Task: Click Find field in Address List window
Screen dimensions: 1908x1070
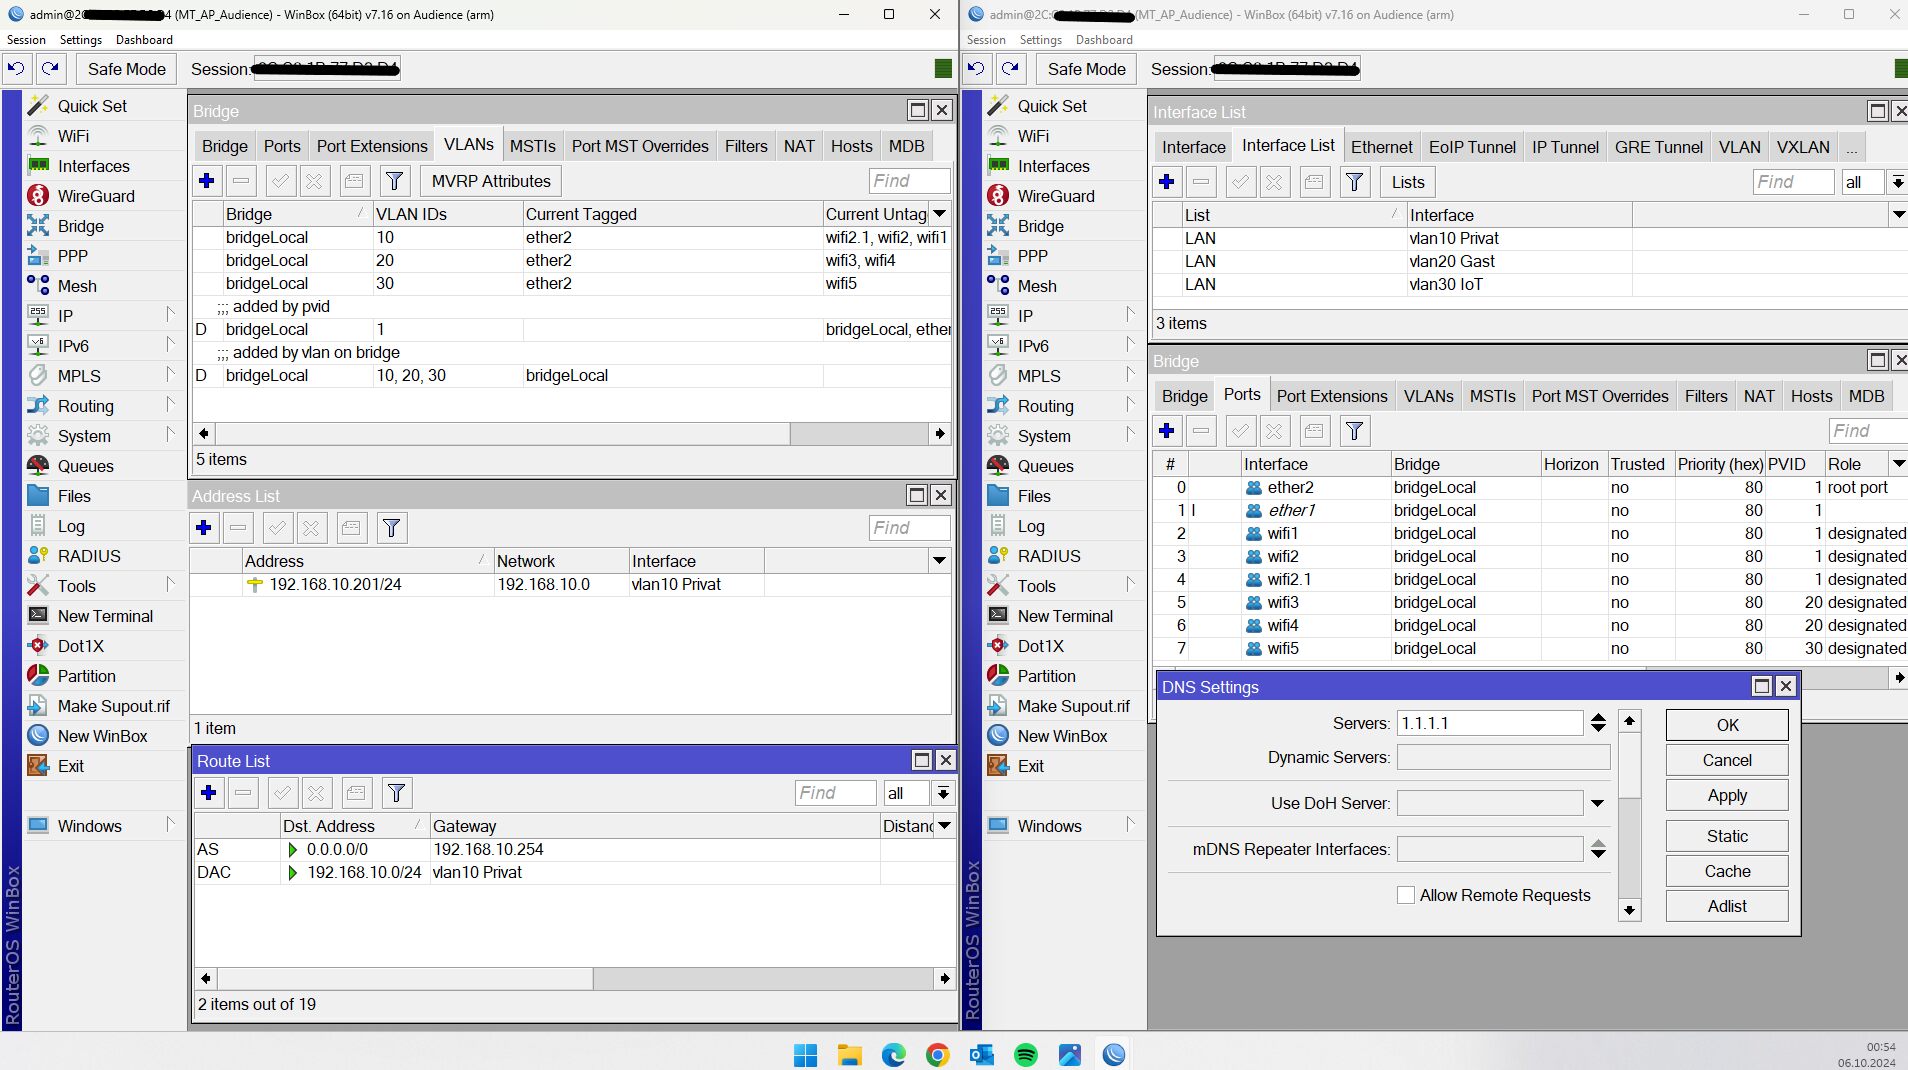Action: pos(908,528)
